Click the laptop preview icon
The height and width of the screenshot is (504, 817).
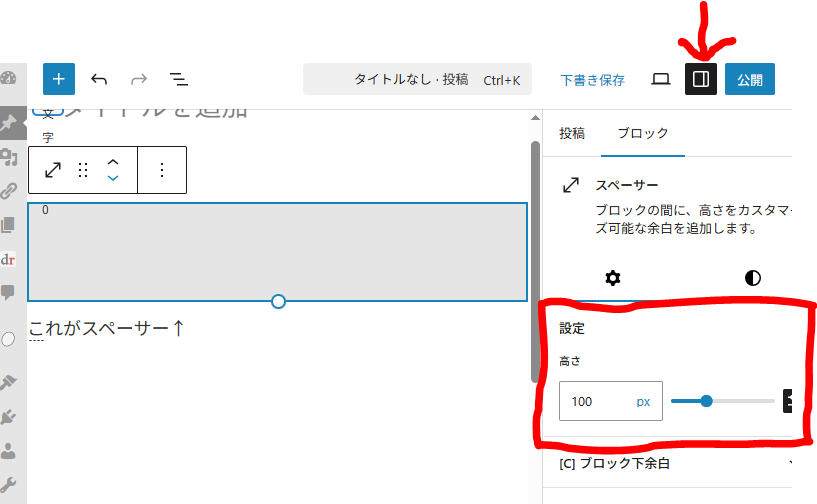click(x=660, y=79)
